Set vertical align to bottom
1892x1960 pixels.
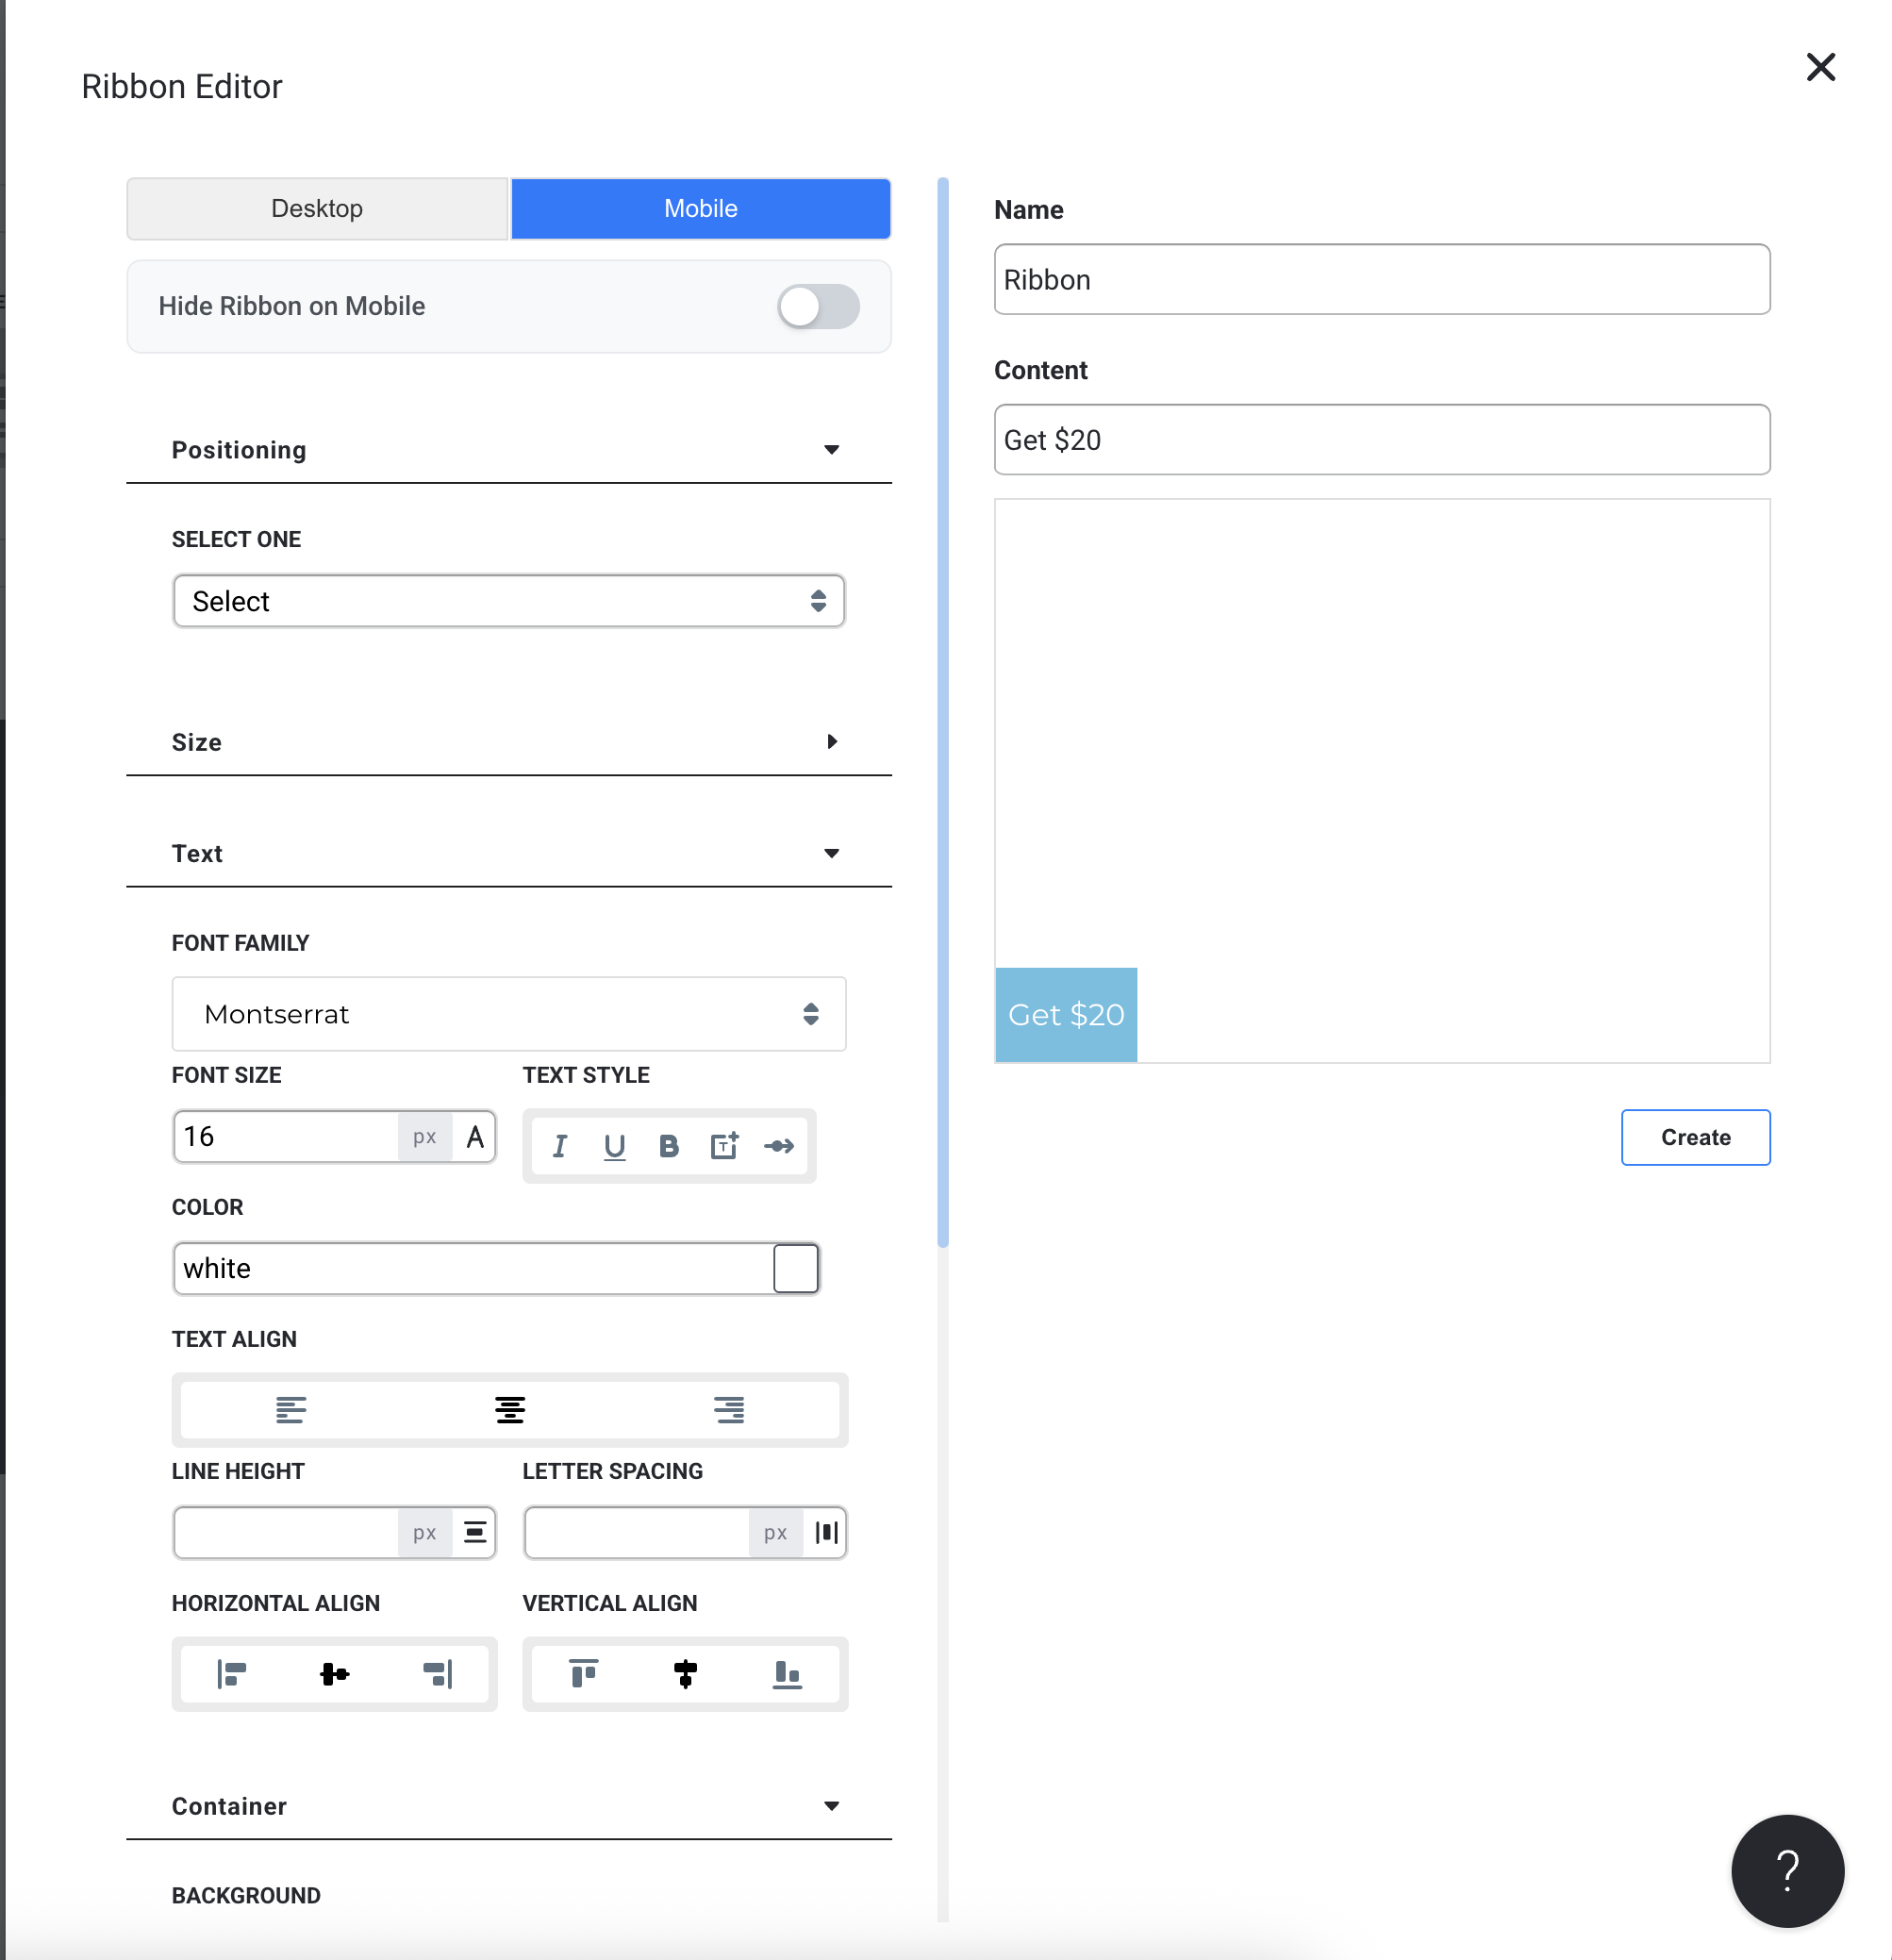click(x=787, y=1673)
